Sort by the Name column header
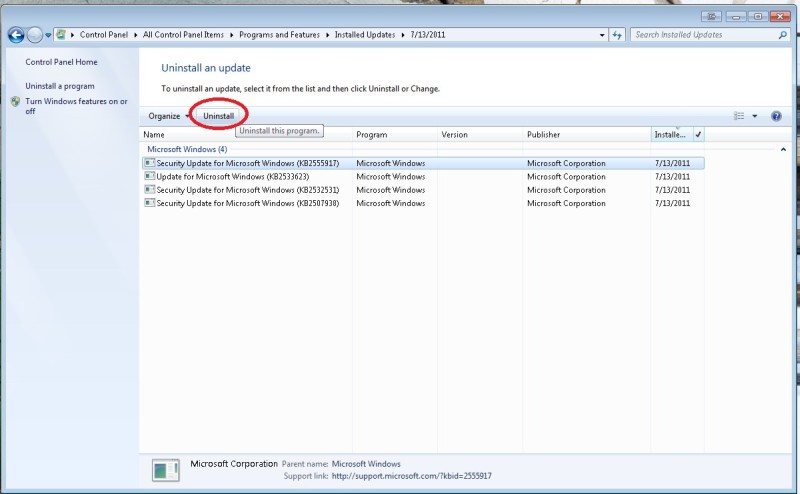Screen dimensions: 800x494 [x=246, y=135]
